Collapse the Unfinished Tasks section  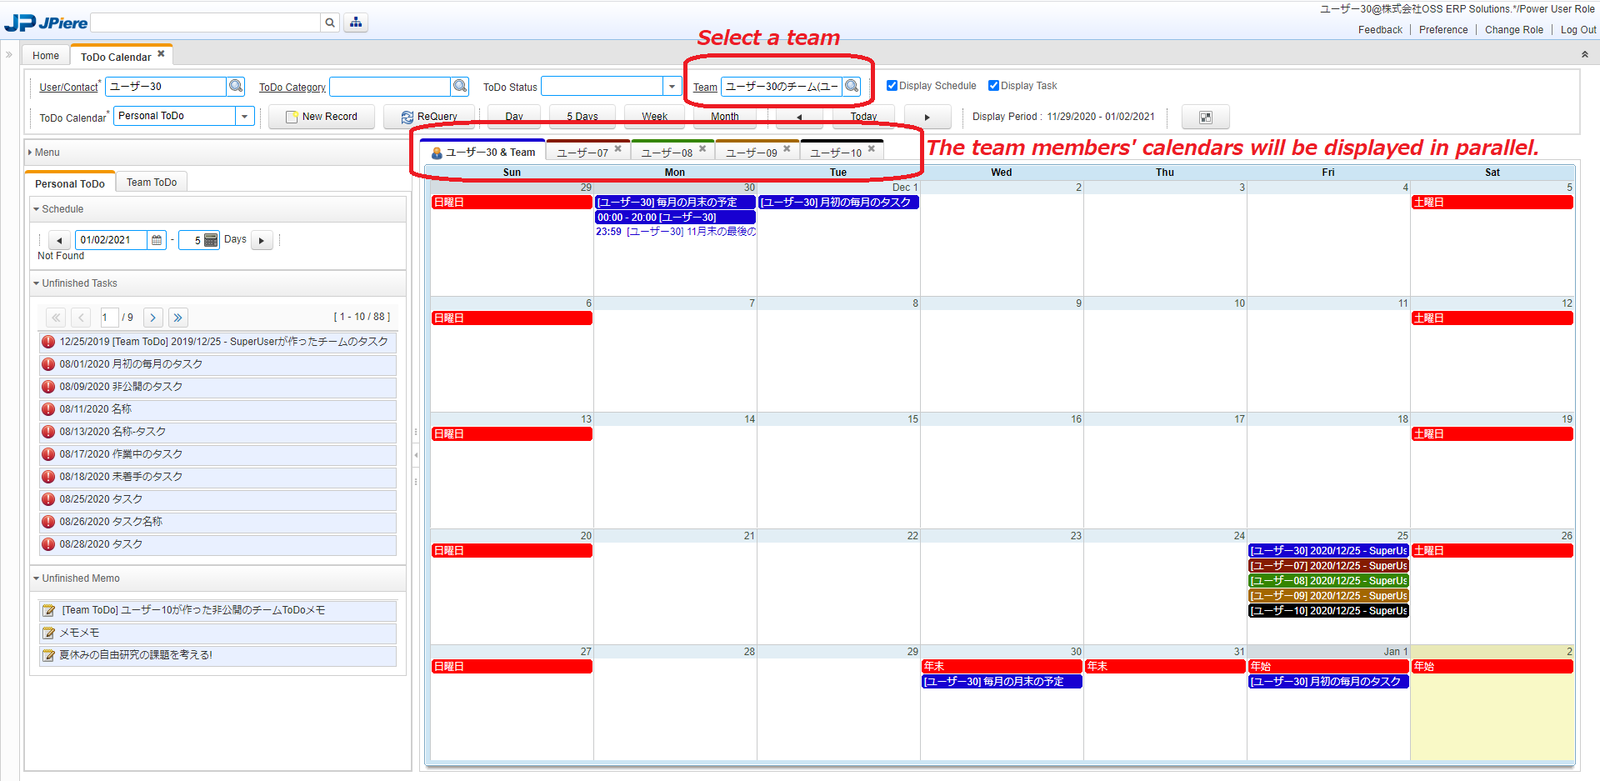point(37,284)
